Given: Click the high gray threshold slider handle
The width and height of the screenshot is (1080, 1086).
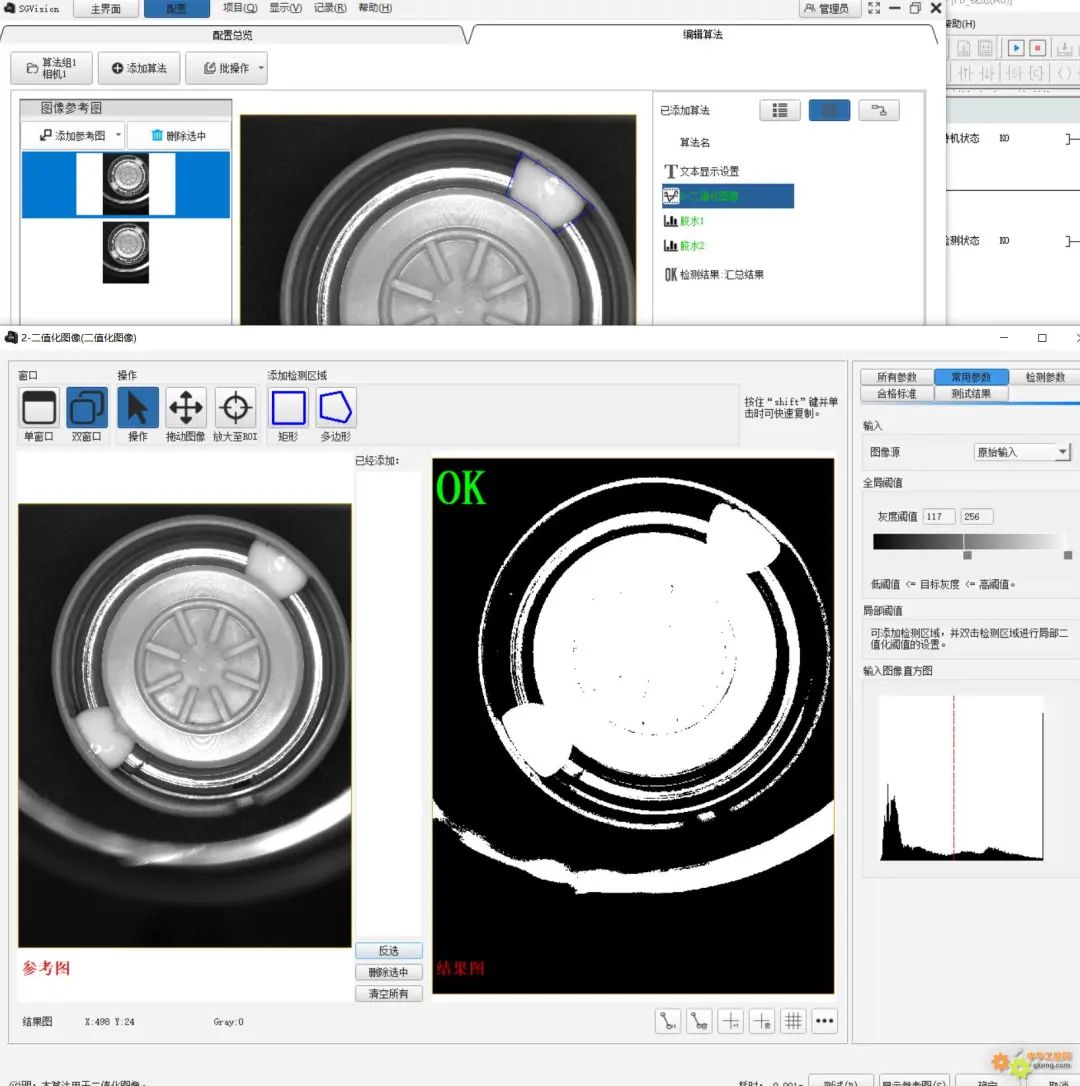Looking at the screenshot, I should pos(1068,555).
